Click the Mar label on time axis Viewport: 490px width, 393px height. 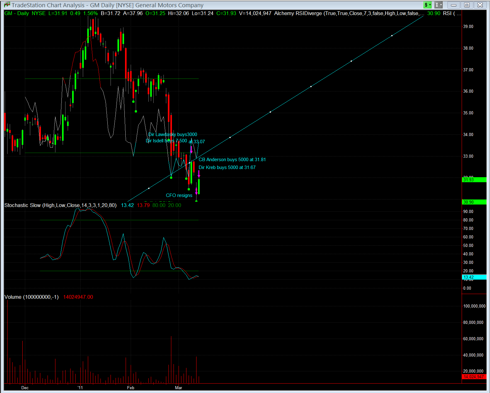click(178, 388)
